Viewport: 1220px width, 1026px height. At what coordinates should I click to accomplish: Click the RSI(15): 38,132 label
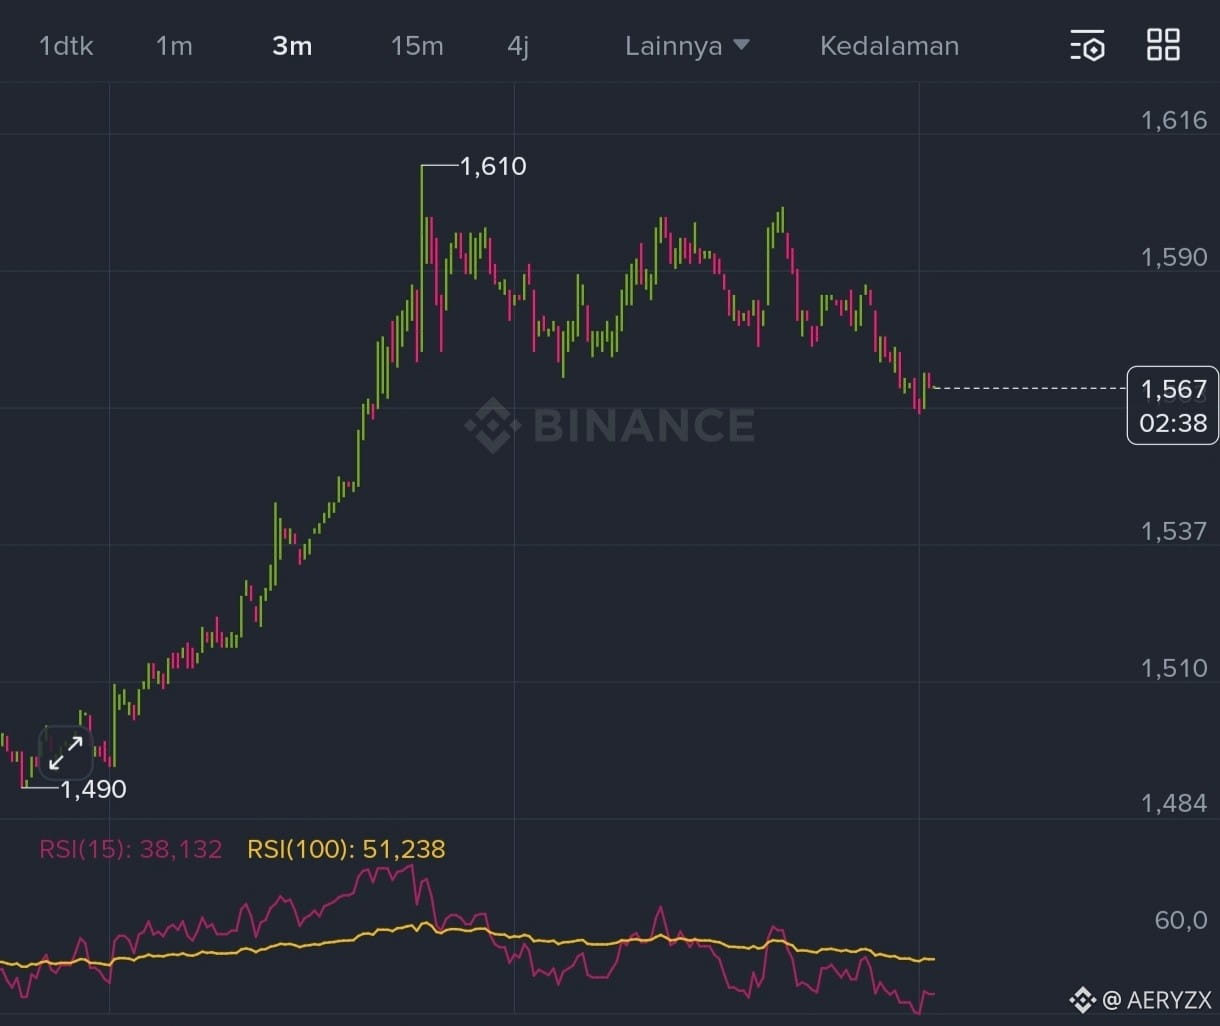click(130, 849)
